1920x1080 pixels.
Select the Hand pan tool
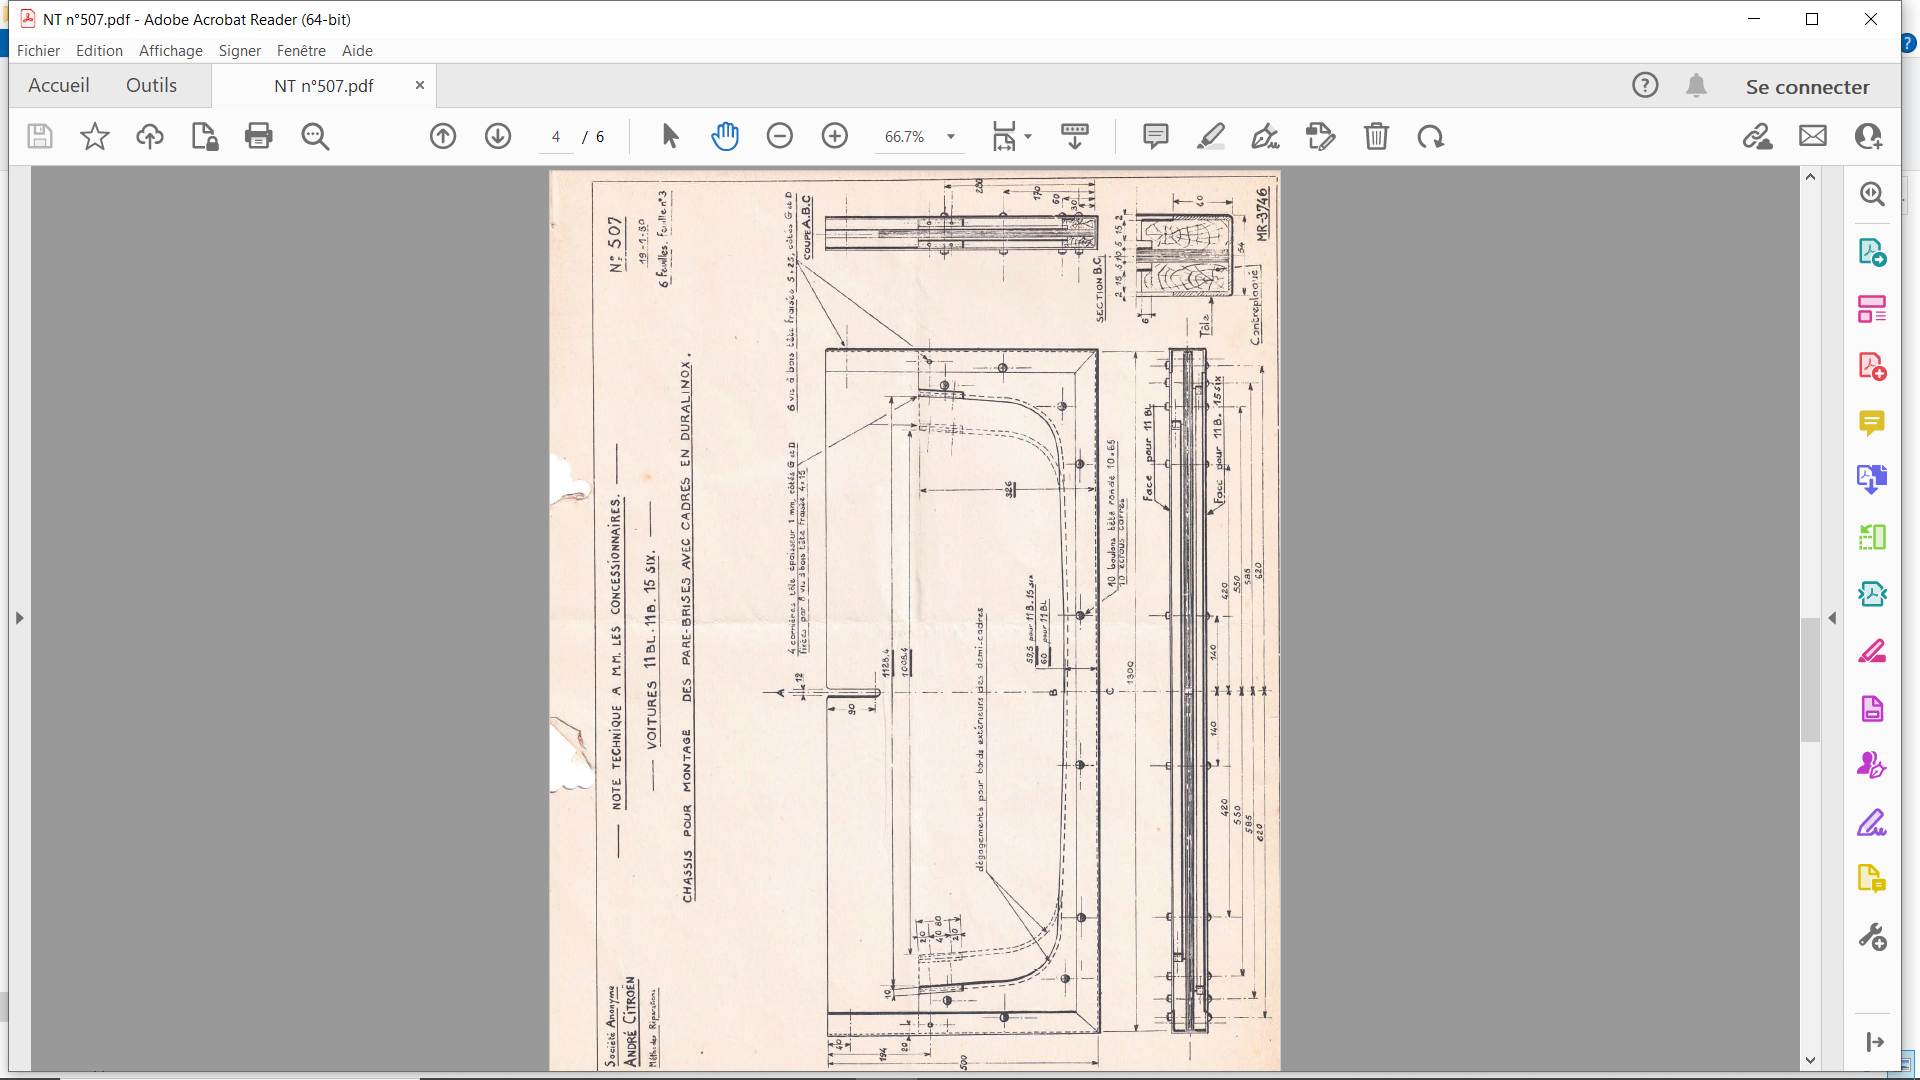tap(725, 136)
